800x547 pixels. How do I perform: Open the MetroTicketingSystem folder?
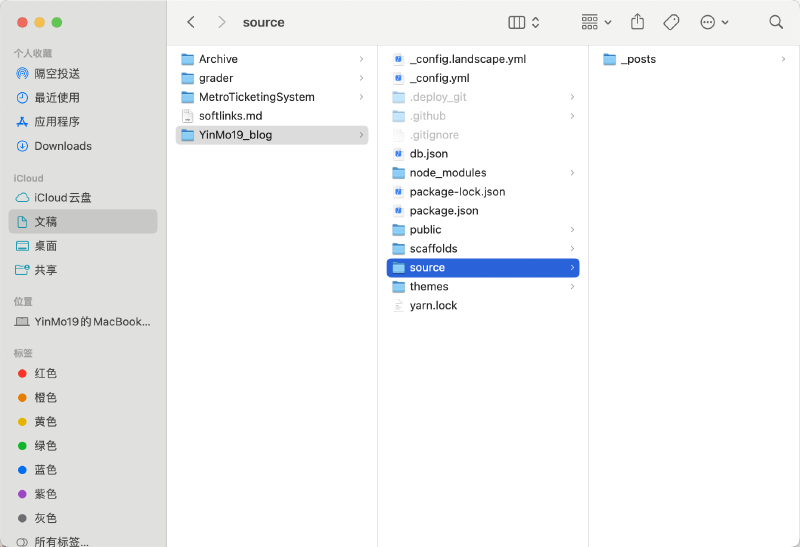[x=256, y=97]
